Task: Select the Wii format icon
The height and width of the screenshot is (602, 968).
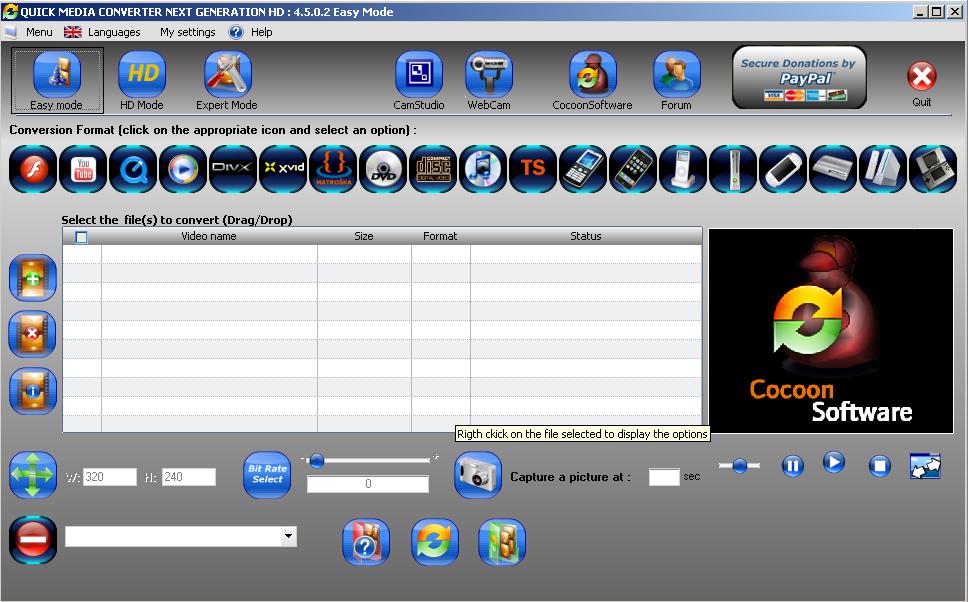Action: [x=883, y=169]
